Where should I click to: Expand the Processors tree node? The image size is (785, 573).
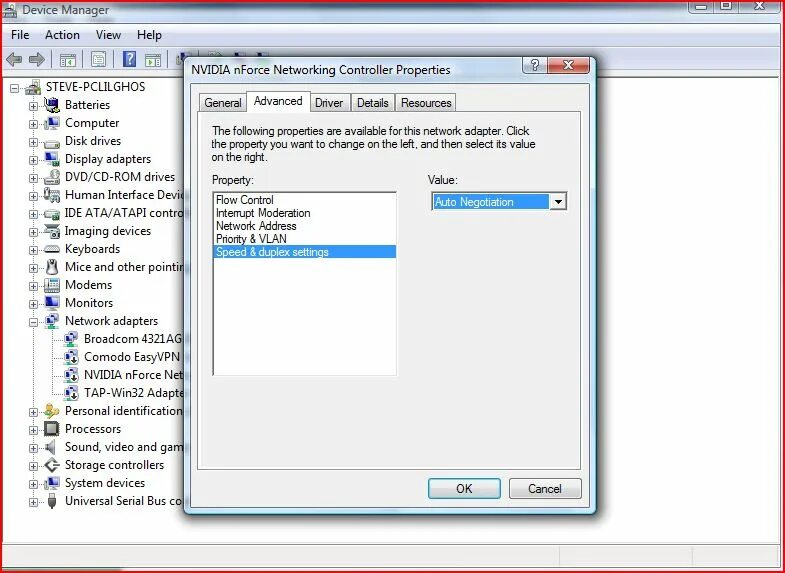33,430
